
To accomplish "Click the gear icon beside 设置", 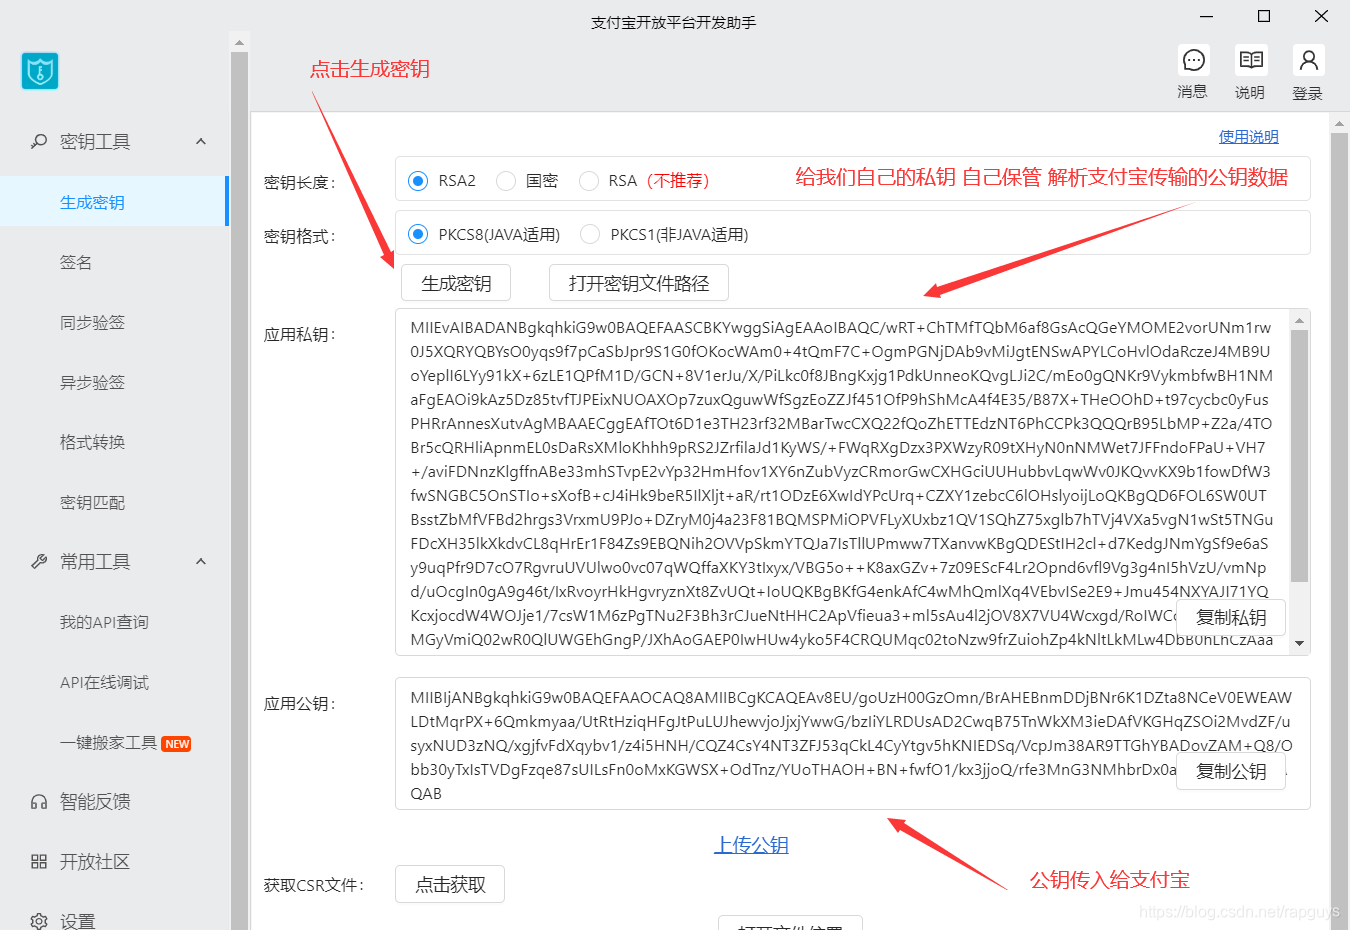I will pyautogui.click(x=39, y=921).
